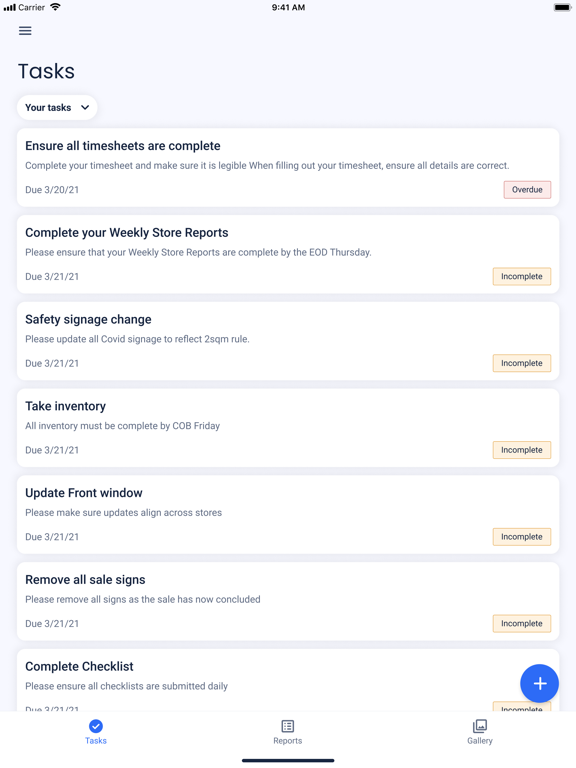Expand the Your tasks filter dropdown
The height and width of the screenshot is (768, 576).
[x=57, y=107]
